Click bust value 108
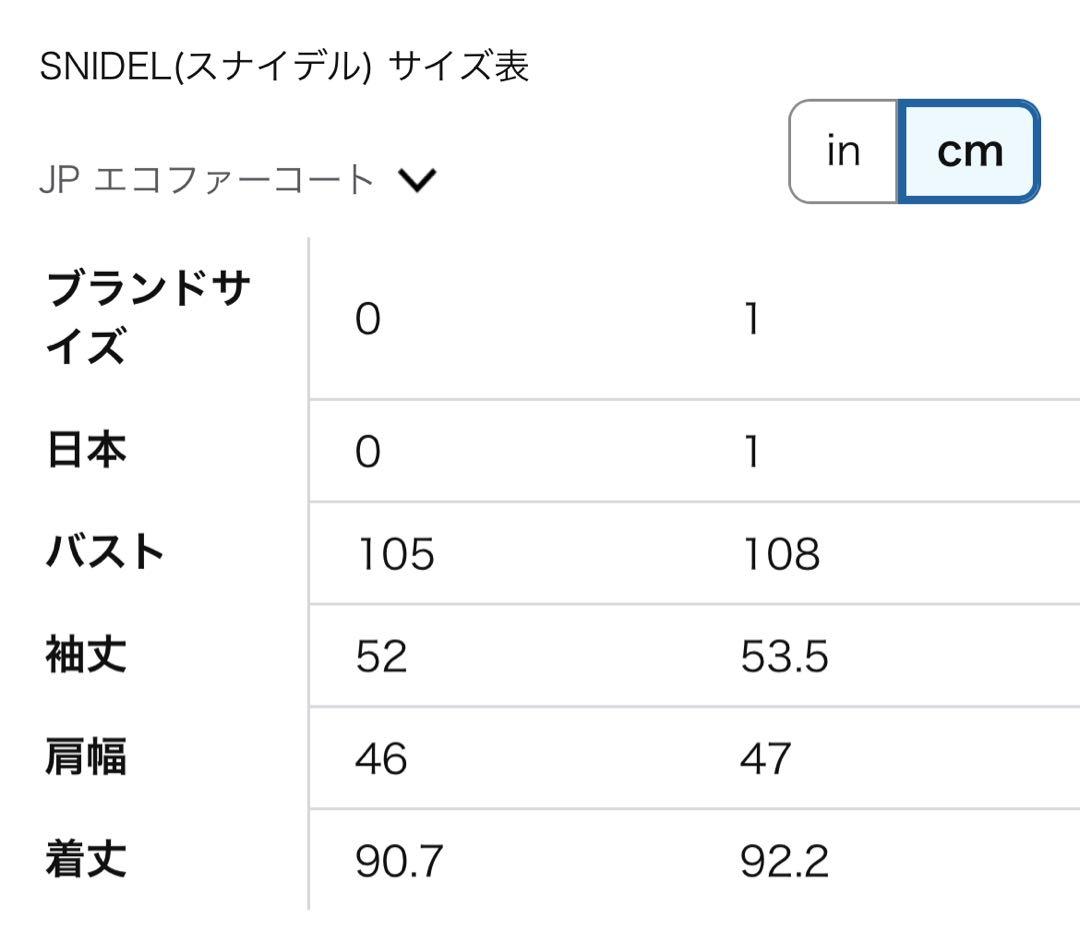 click(780, 554)
